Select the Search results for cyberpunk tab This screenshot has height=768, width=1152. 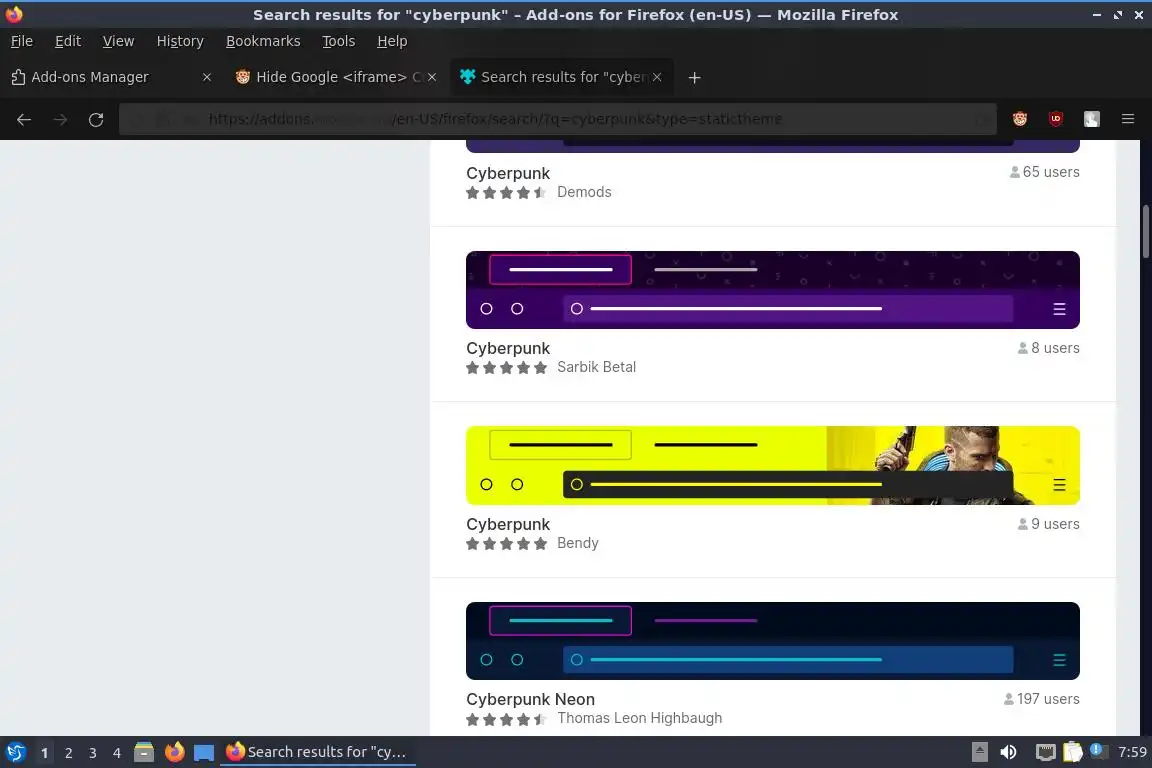(x=561, y=77)
